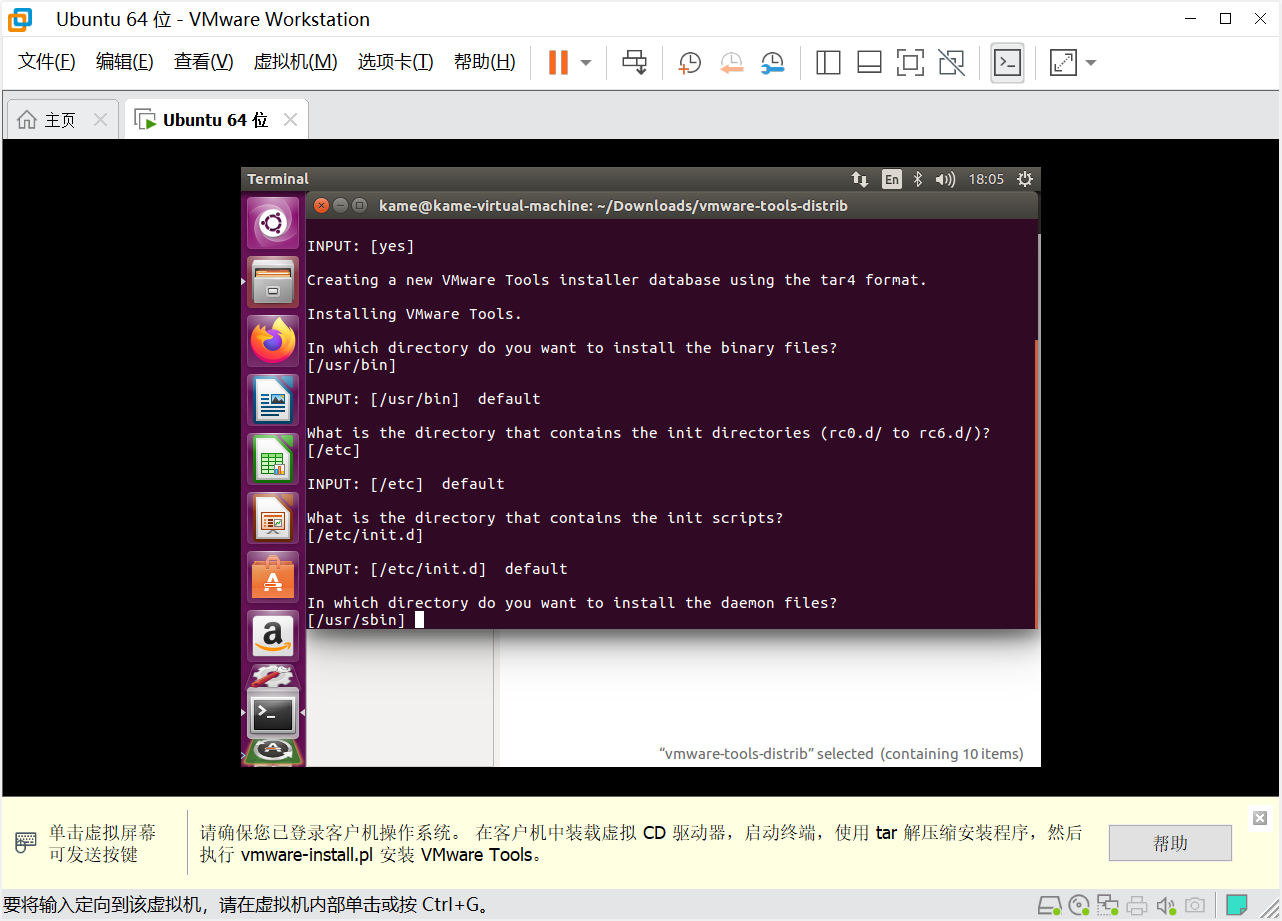Open the 虚拟机(M) menu
The height and width of the screenshot is (921, 1282).
[295, 62]
